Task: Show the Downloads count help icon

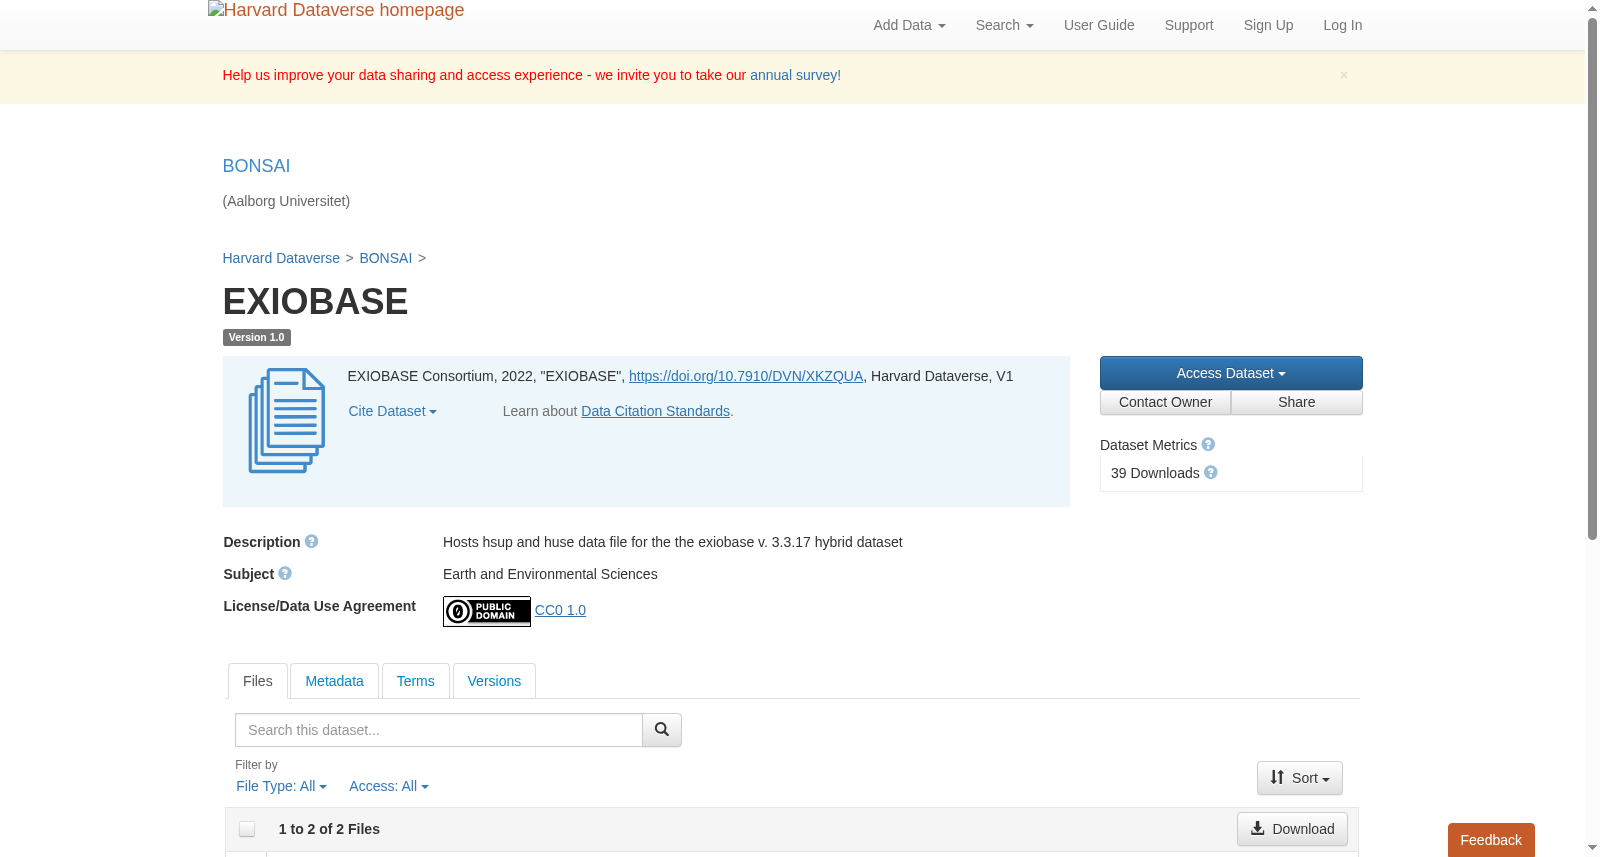Action: (x=1211, y=472)
